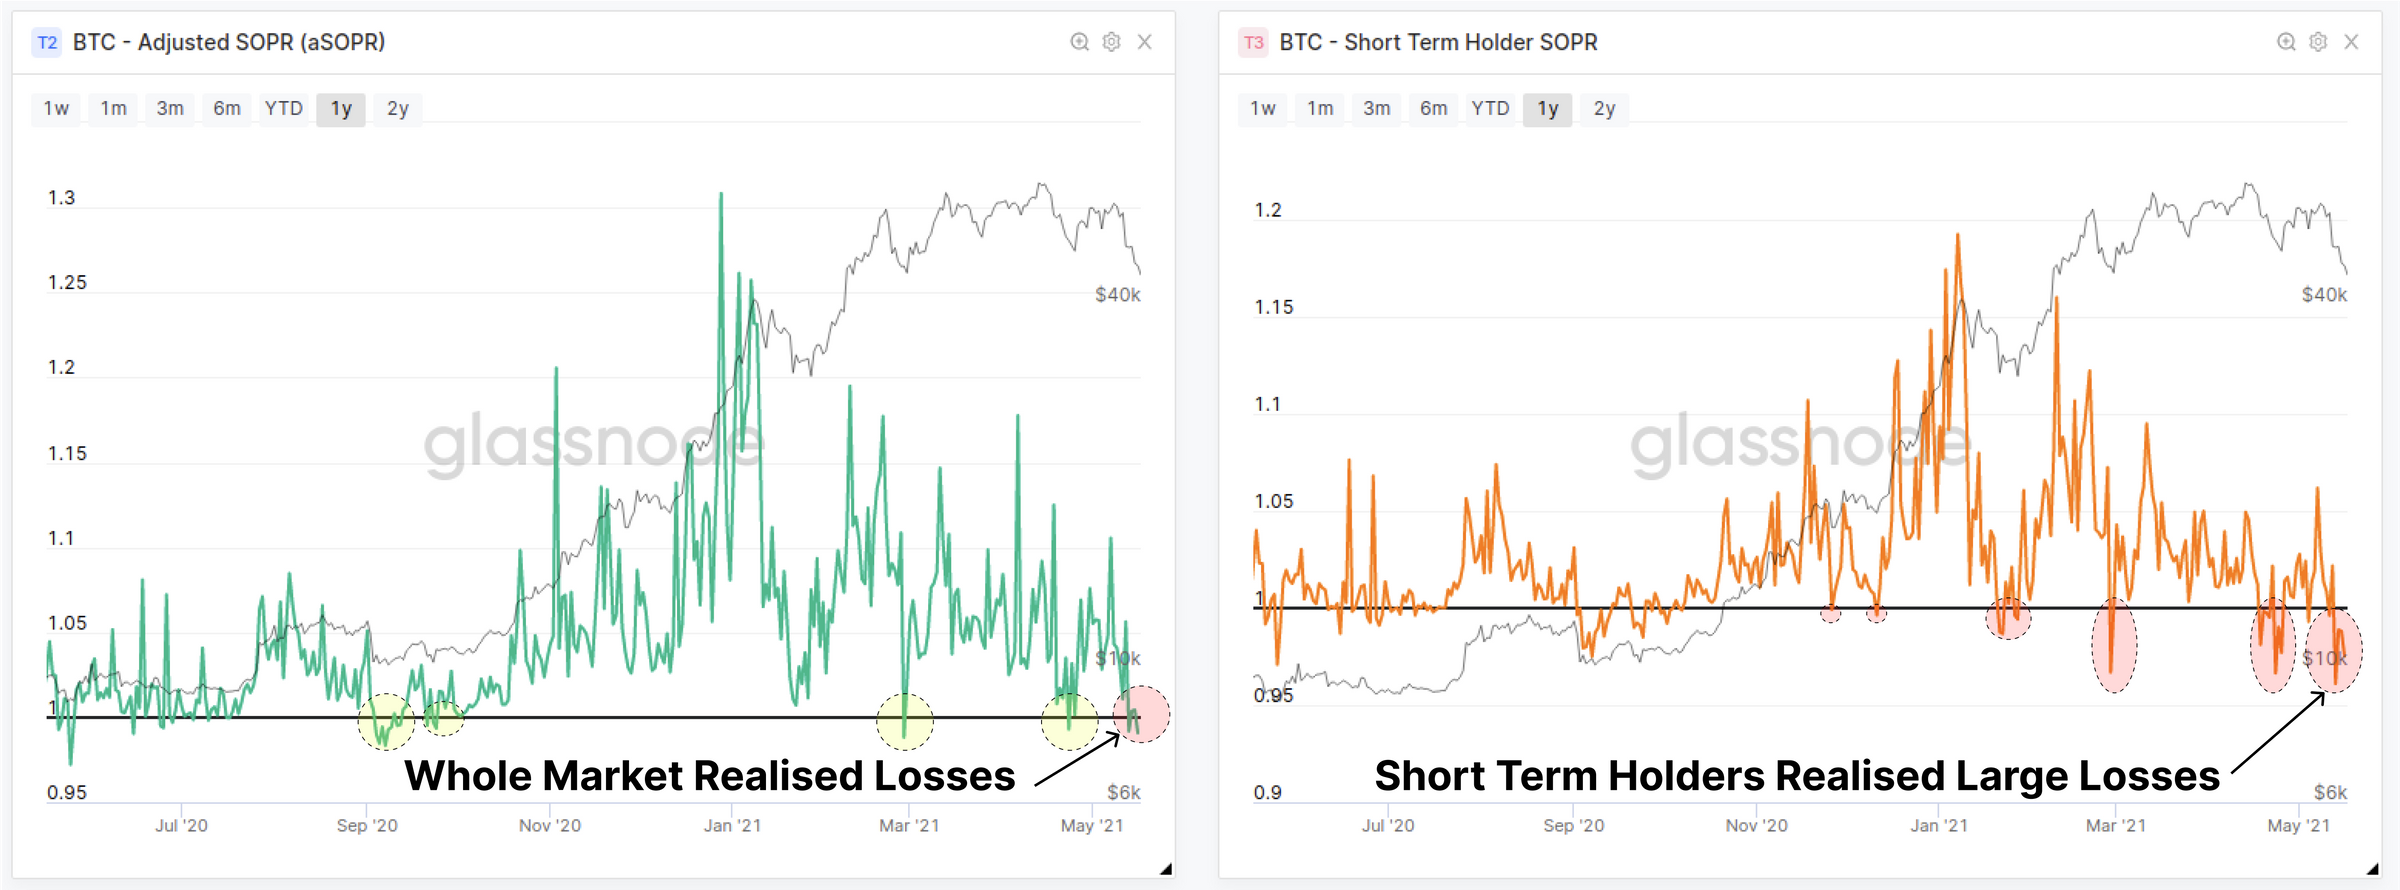Zoom the Short Term Holder SOPR chart
This screenshot has width=2400, height=890.
(x=2286, y=42)
